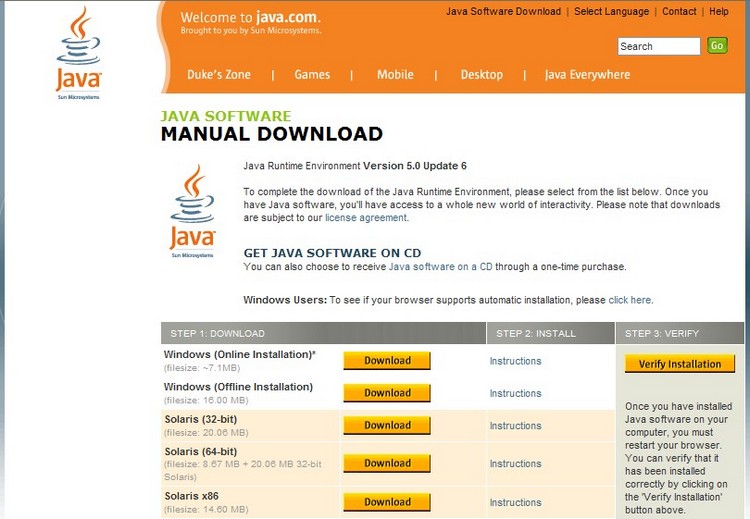Click the 'click here' automatic installation link
Viewport: 750px width, 519px height.
tap(629, 300)
